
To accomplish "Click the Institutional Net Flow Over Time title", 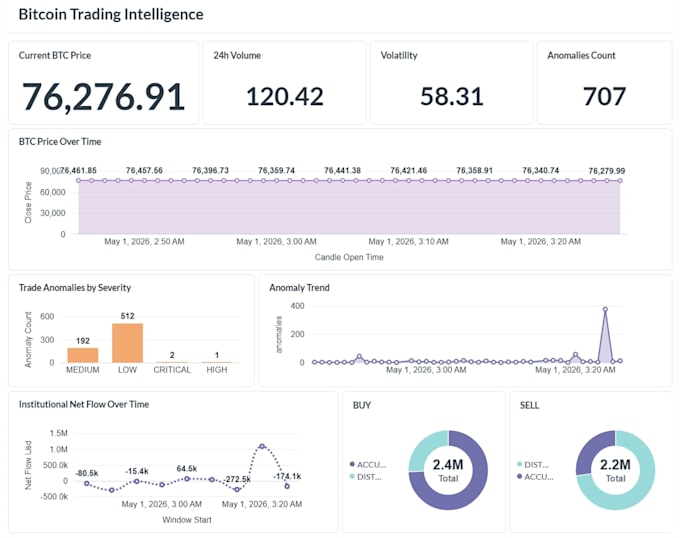I will point(84,404).
